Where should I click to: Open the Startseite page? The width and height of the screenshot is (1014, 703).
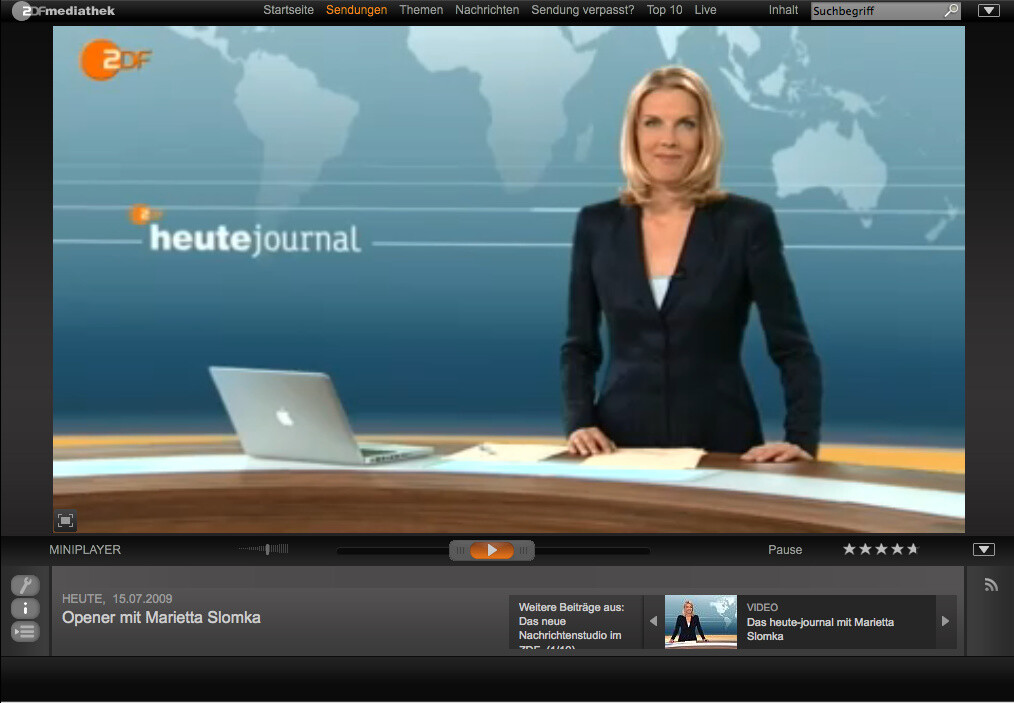[288, 10]
